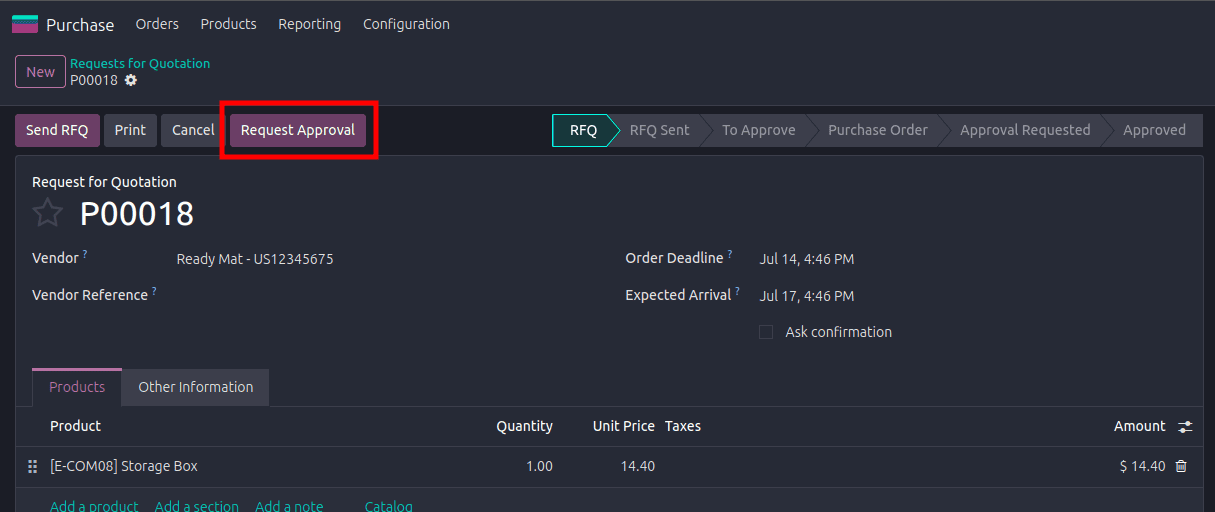Delete the Storage Box line via trash icon
Image resolution: width=1215 pixels, height=512 pixels.
click(x=1181, y=466)
